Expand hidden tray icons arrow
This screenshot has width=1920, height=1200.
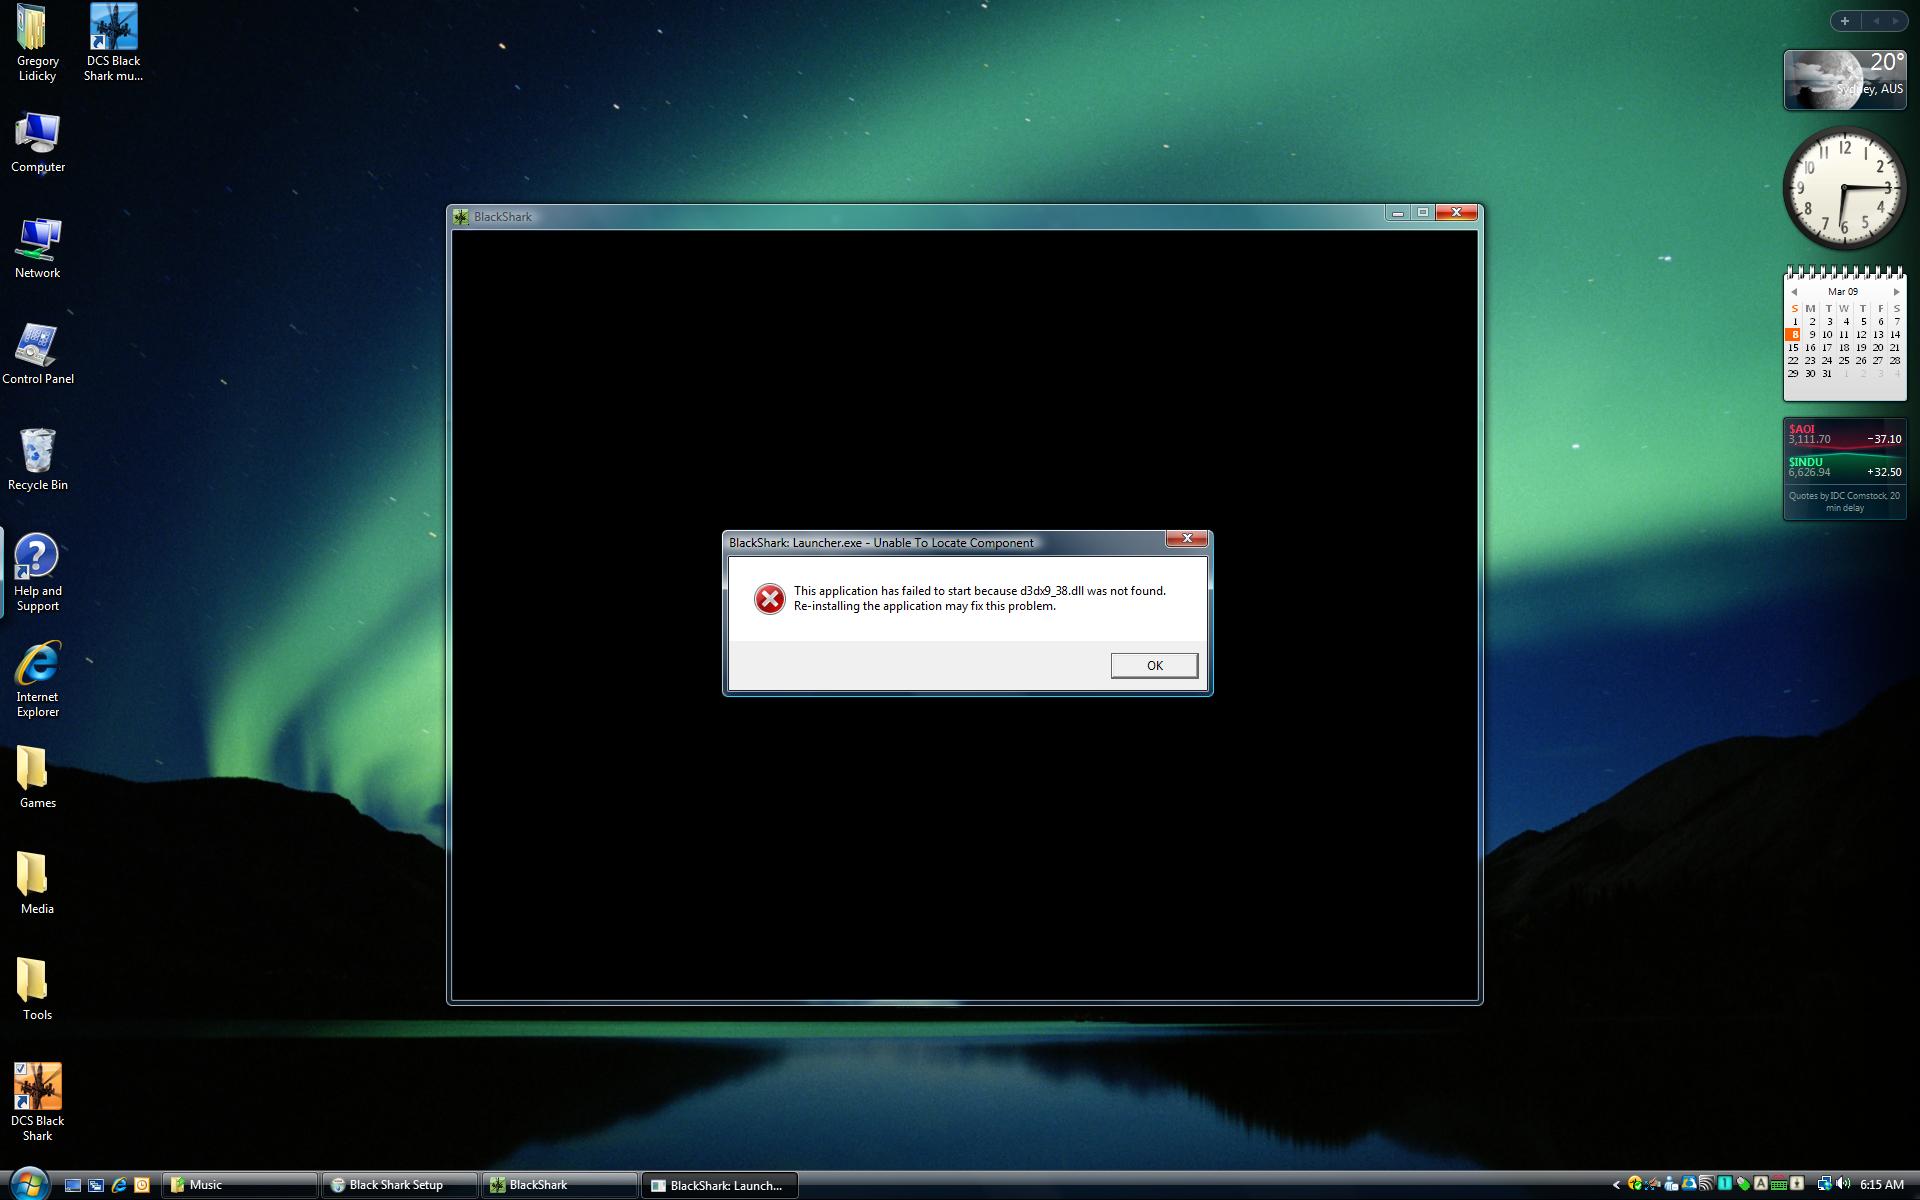(x=1616, y=1185)
